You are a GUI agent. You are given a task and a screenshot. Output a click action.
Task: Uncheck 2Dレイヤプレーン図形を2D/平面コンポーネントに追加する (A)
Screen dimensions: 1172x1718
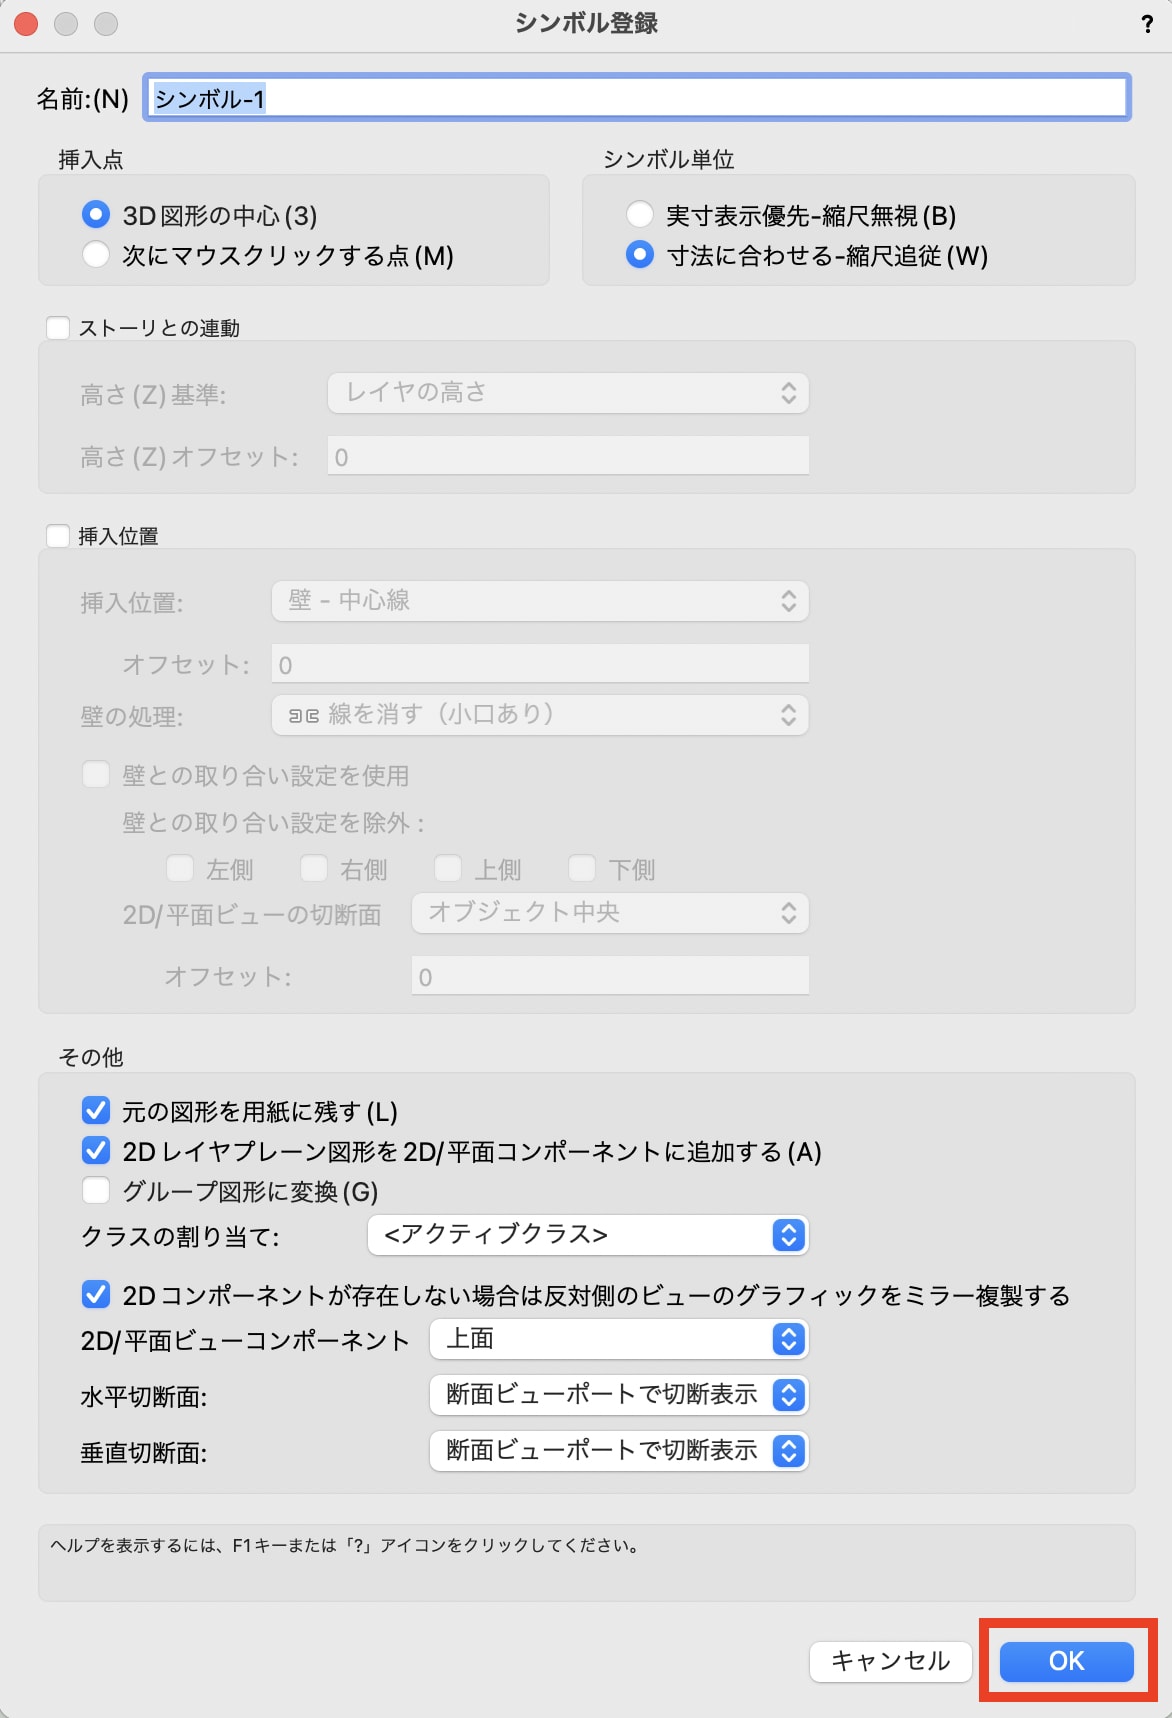click(x=95, y=1151)
